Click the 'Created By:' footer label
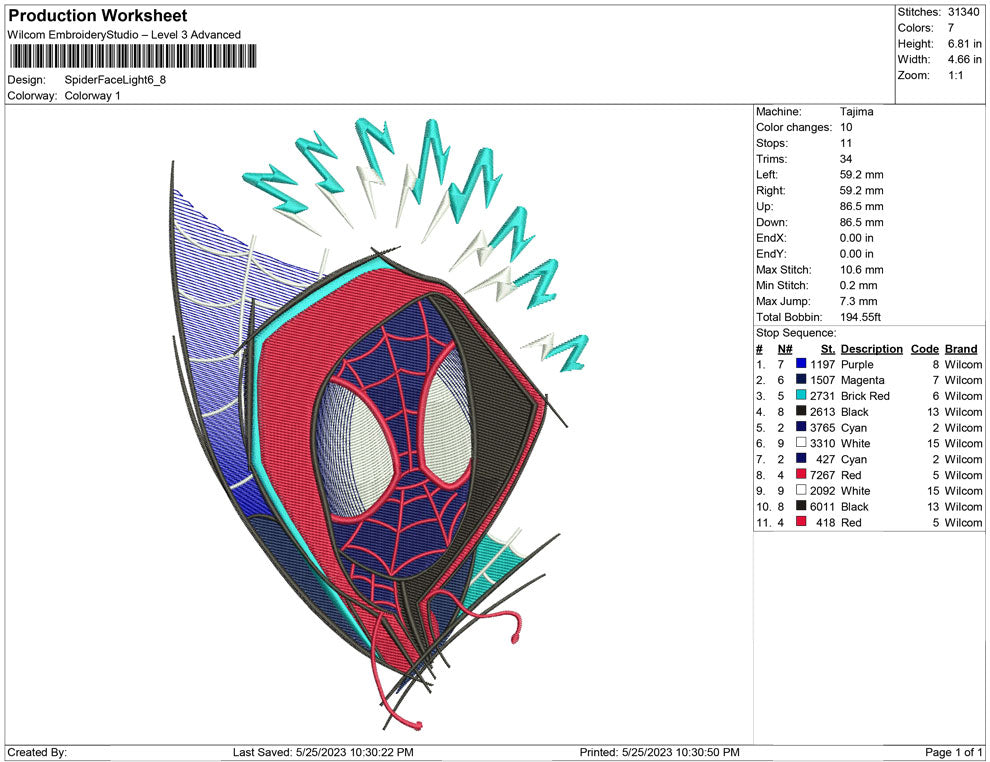The height and width of the screenshot is (762, 990). click(37, 752)
